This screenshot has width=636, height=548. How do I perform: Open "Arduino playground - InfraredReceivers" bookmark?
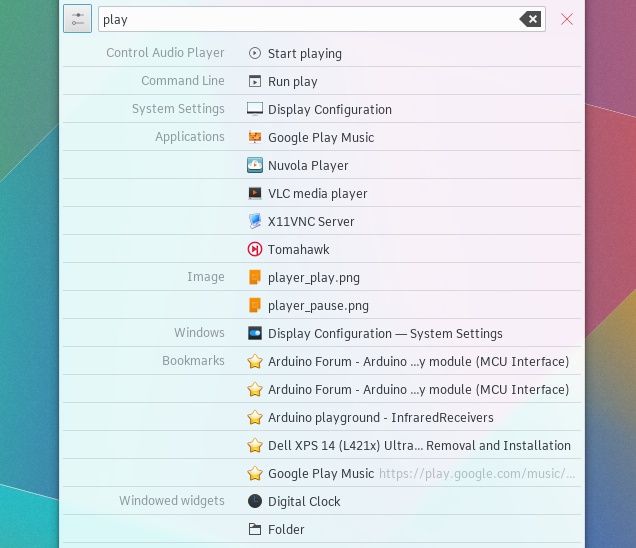[380, 417]
